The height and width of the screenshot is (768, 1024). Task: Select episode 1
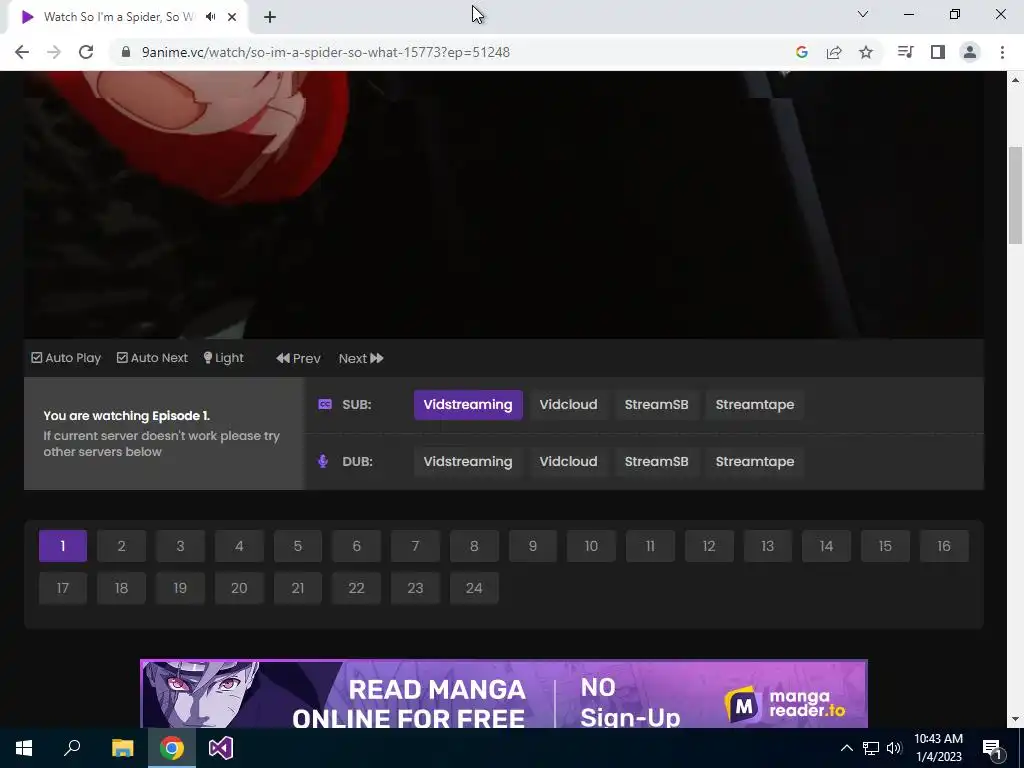click(x=63, y=546)
